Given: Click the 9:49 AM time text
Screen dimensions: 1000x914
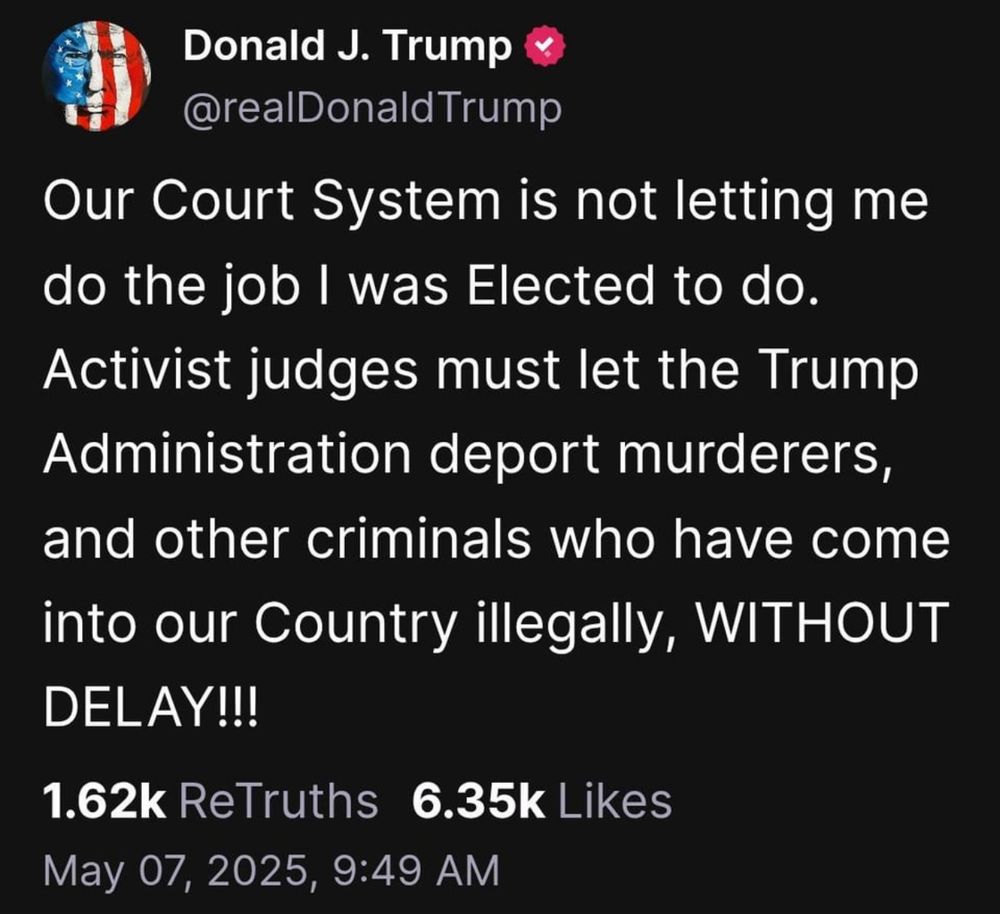Looking at the screenshot, I should click(416, 871).
